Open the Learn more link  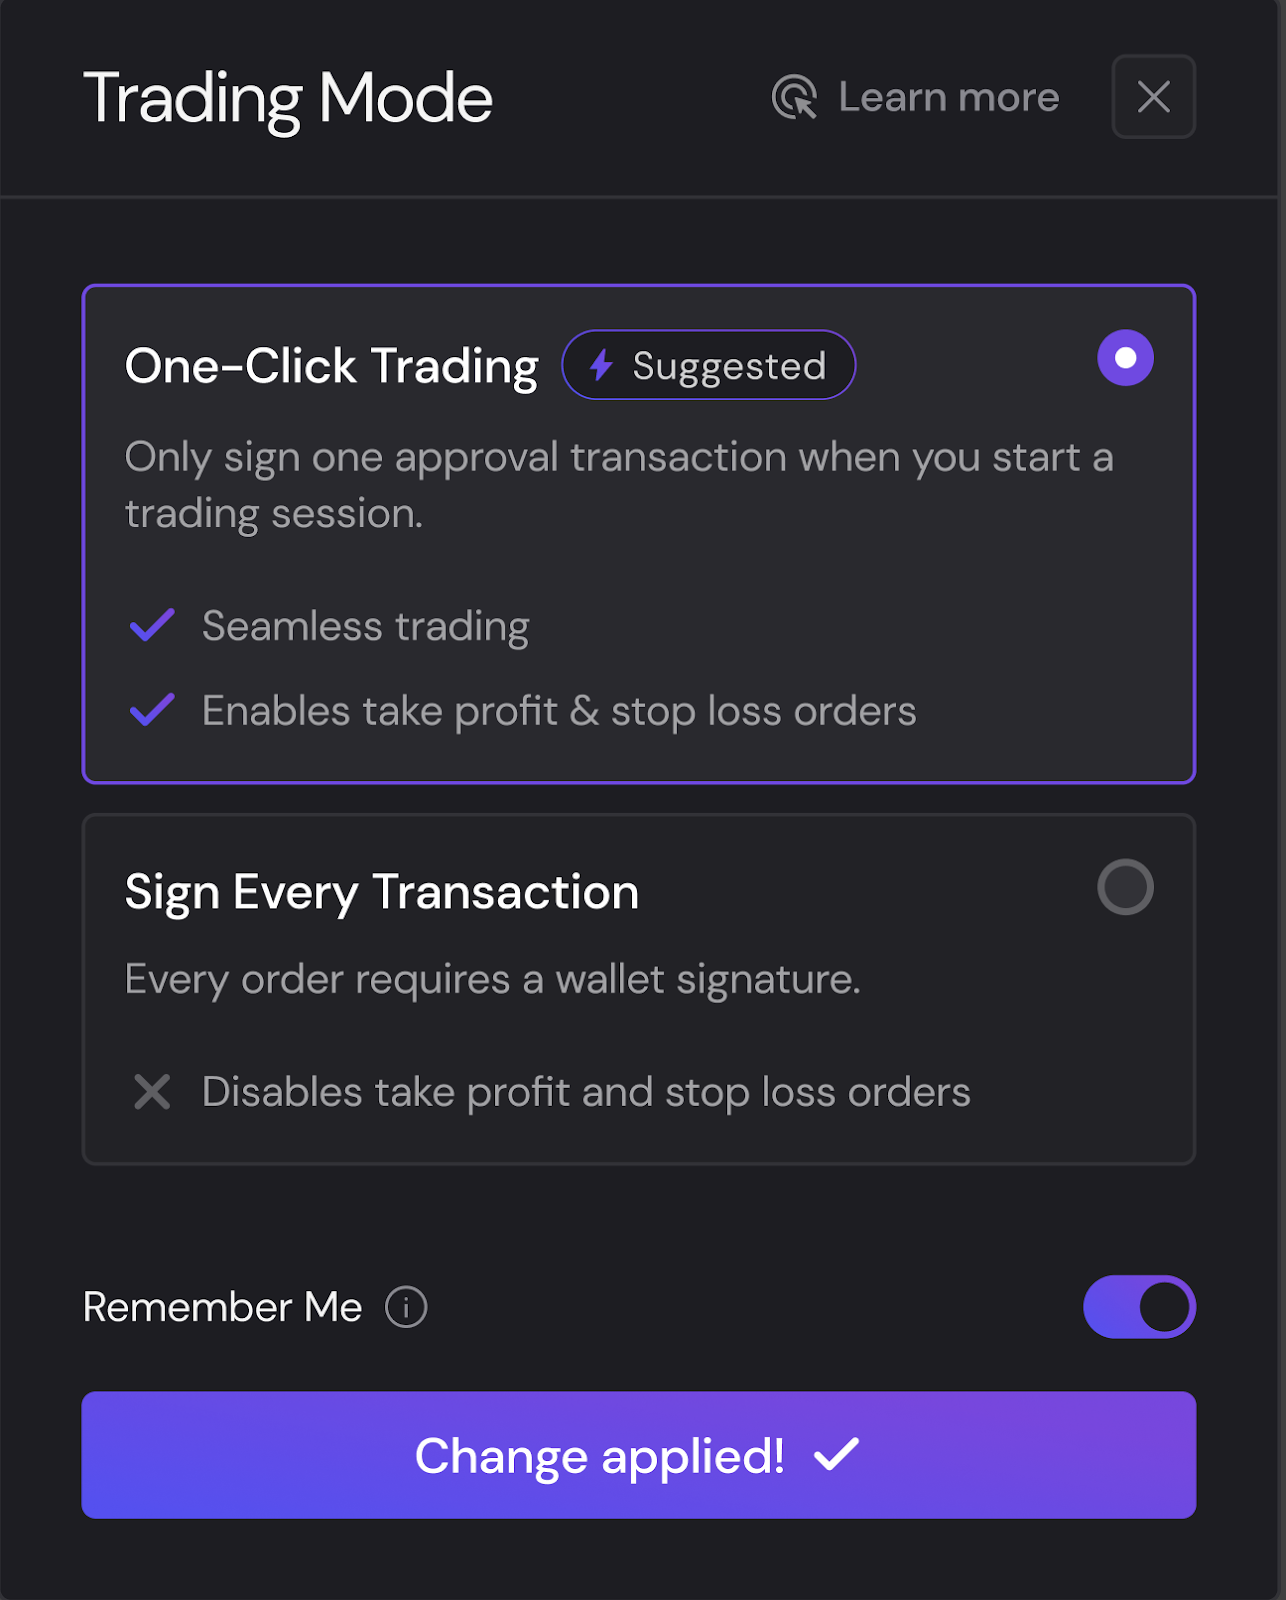(x=948, y=98)
